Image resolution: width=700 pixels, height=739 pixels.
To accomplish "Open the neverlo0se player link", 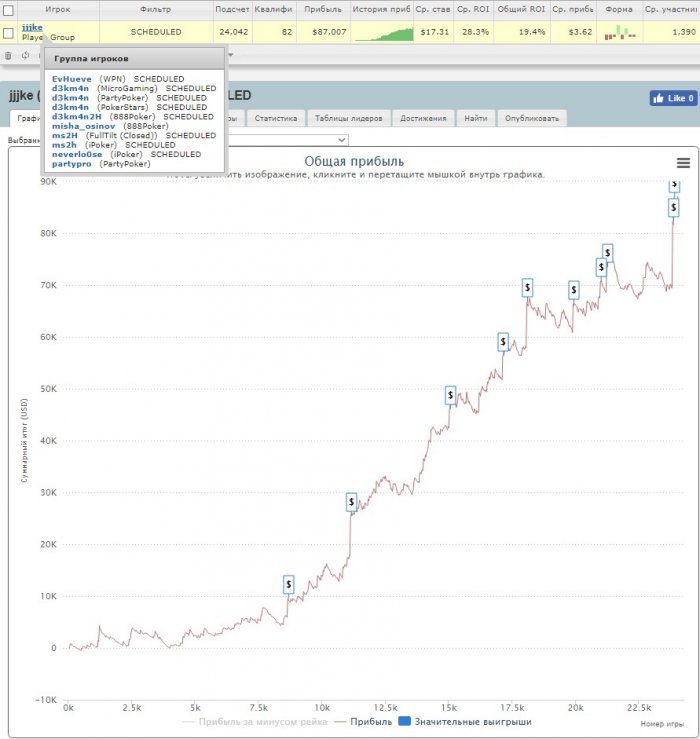I will [x=77, y=154].
